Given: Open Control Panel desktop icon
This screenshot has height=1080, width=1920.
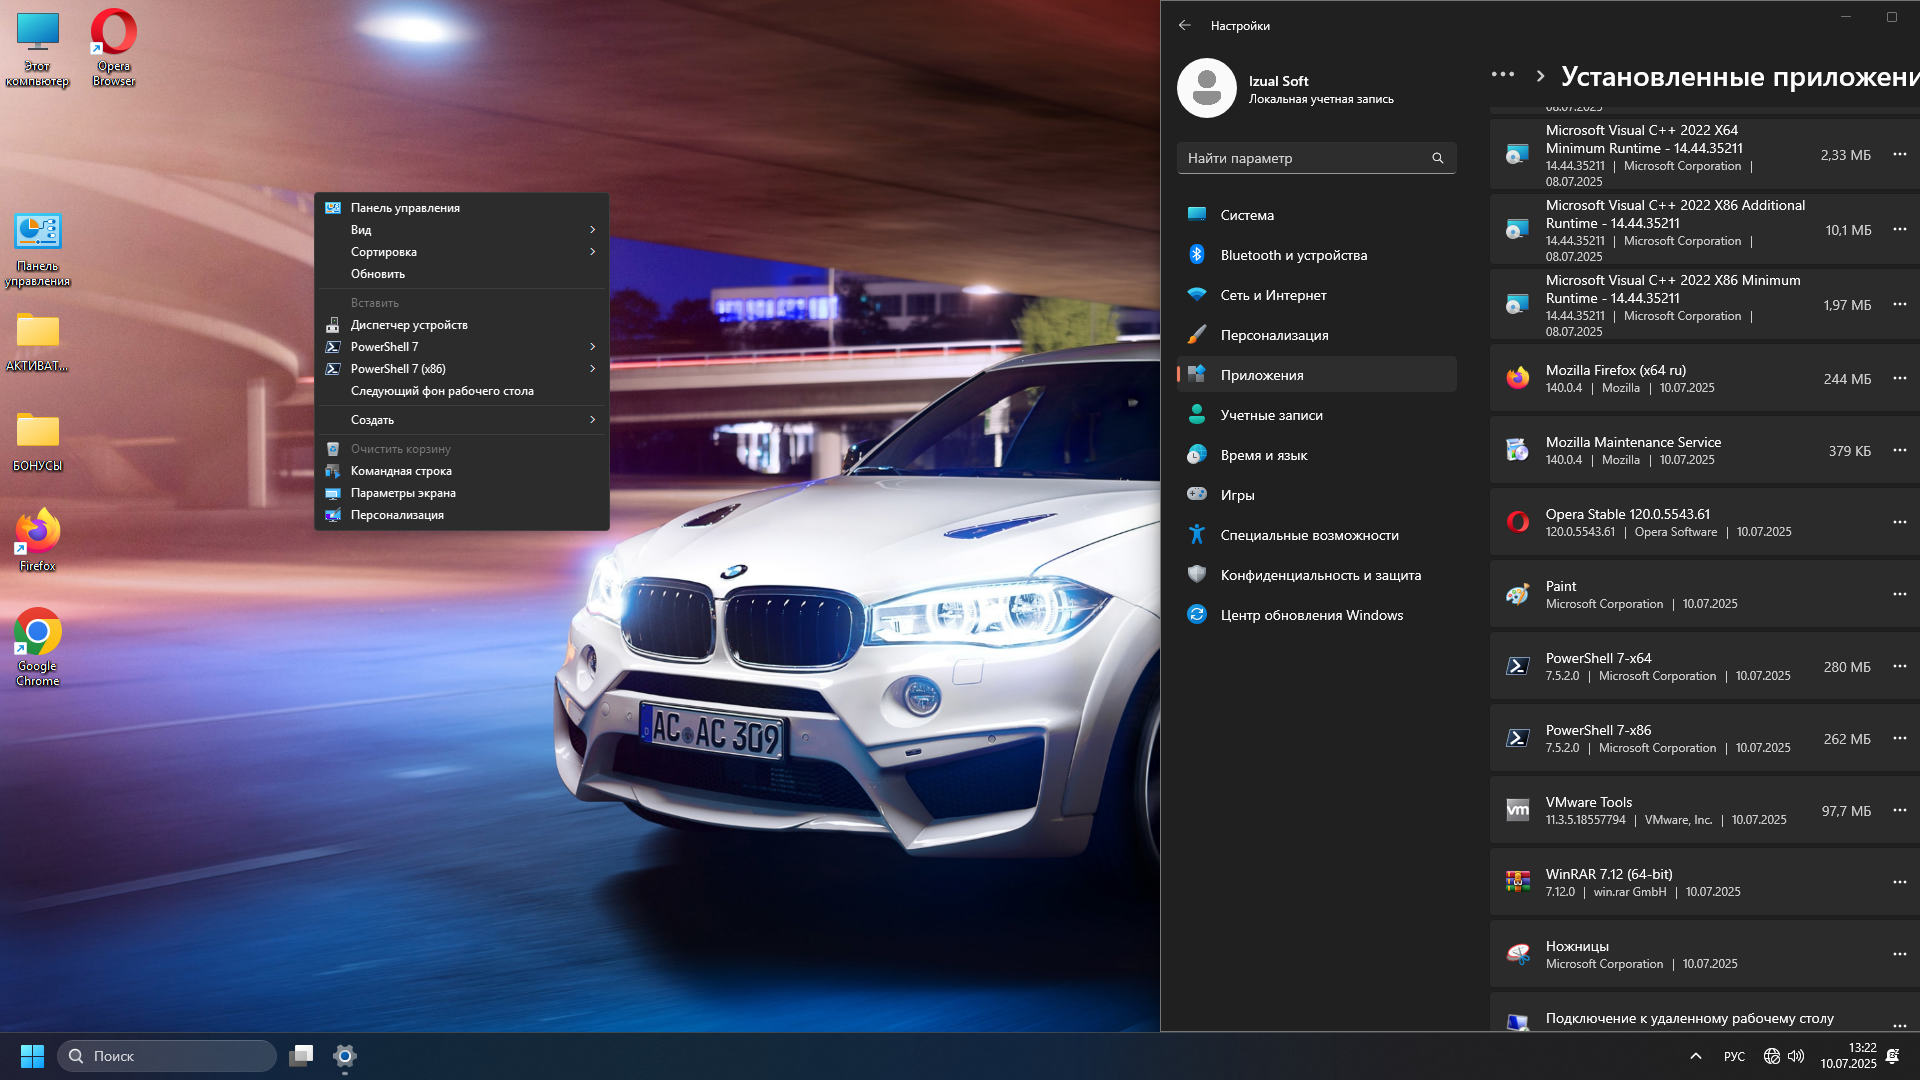Looking at the screenshot, I should tap(37, 250).
